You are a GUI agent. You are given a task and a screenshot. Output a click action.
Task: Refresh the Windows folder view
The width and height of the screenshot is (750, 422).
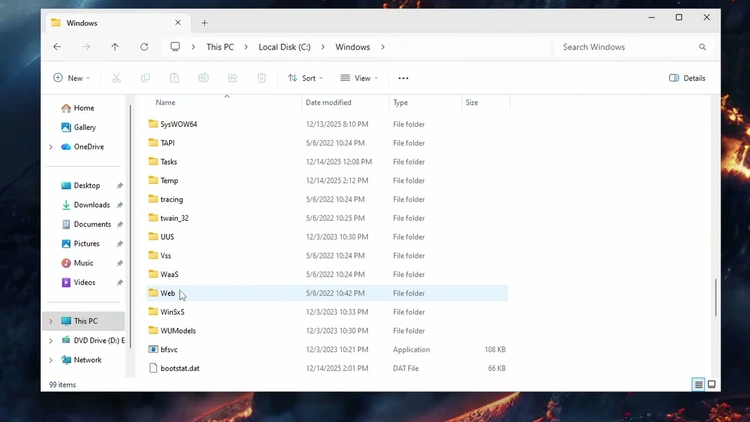click(x=144, y=47)
